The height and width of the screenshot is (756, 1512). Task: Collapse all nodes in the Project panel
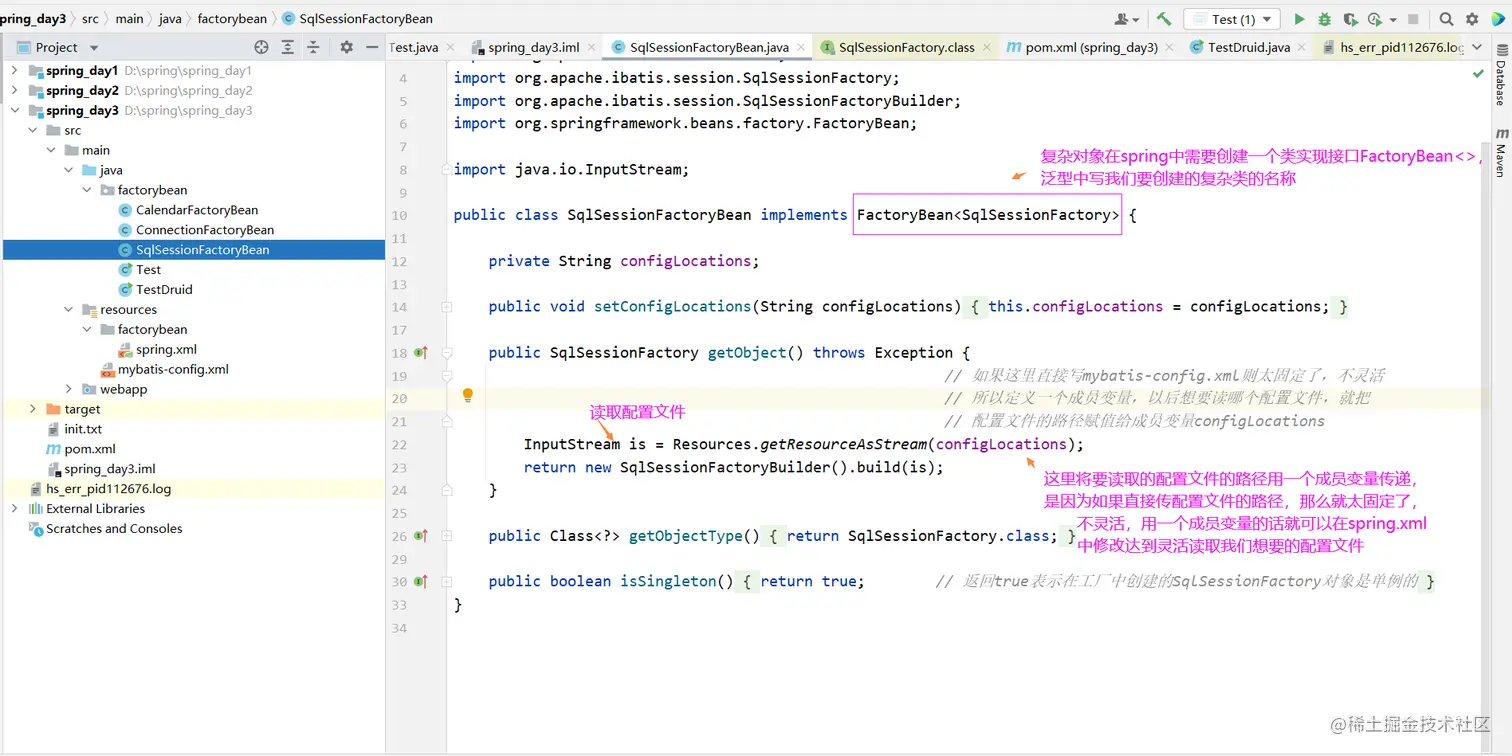click(313, 47)
